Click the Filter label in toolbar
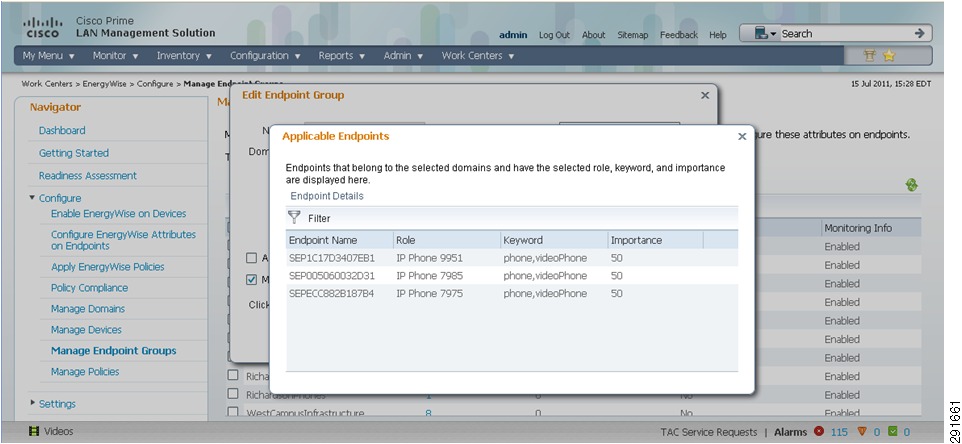The width and height of the screenshot is (962, 444). pos(319,218)
